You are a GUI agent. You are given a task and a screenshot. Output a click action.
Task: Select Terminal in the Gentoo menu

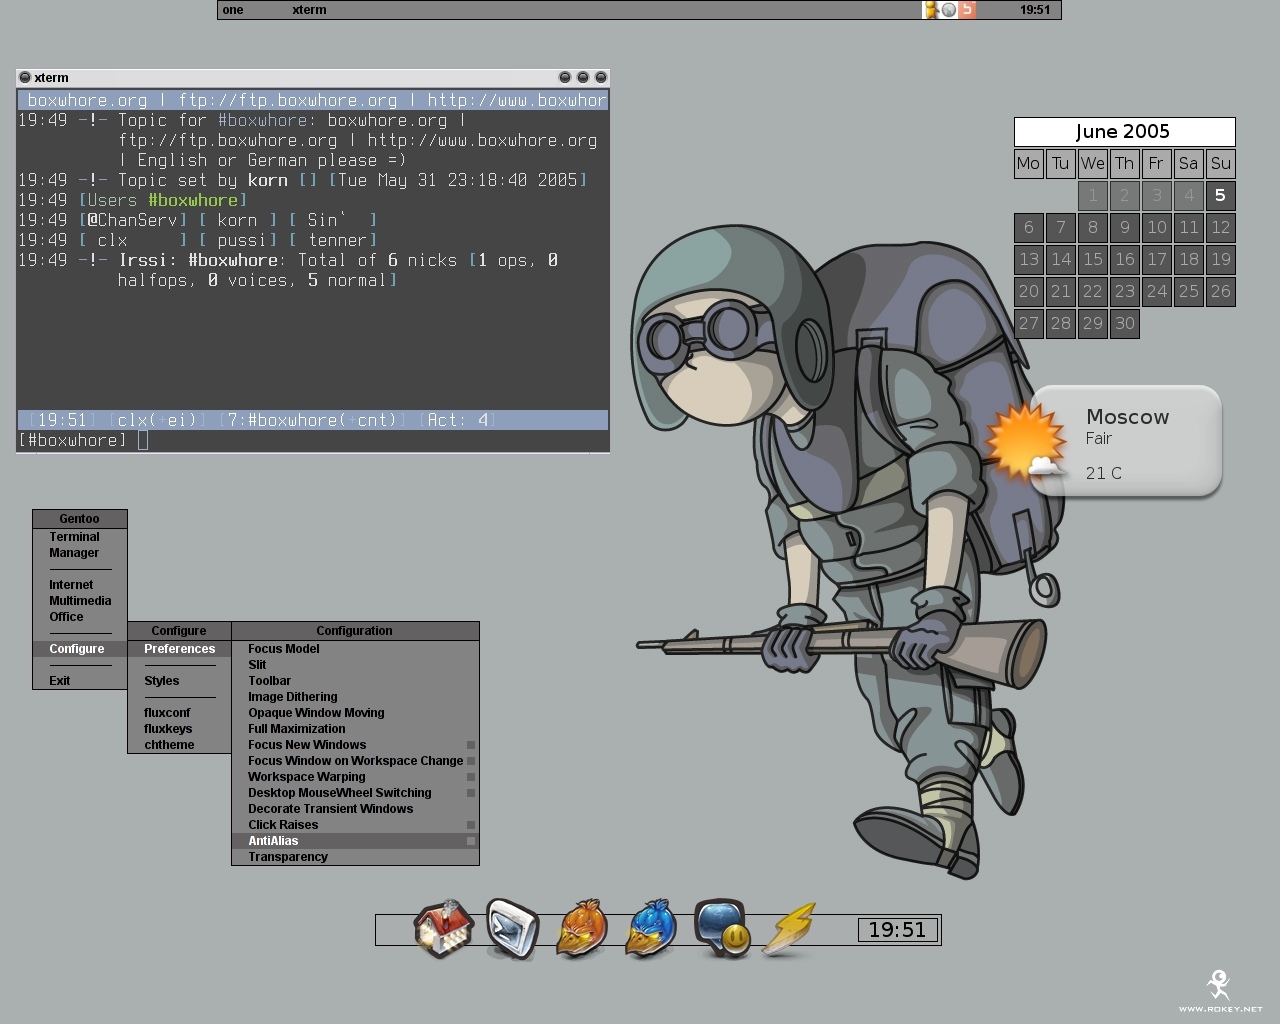click(x=80, y=537)
